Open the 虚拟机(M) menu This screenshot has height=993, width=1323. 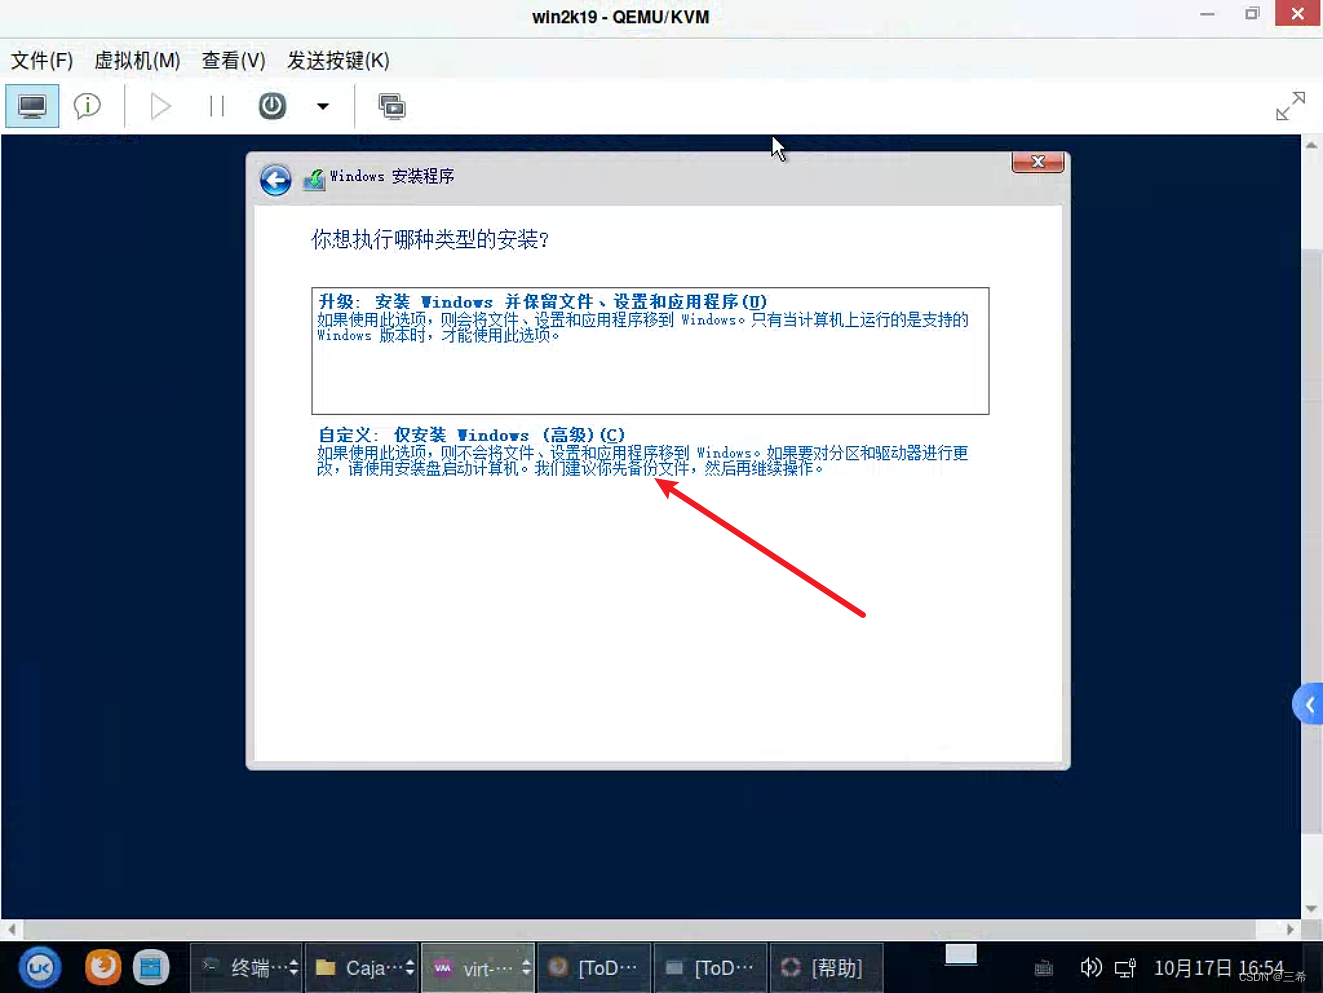pos(137,61)
